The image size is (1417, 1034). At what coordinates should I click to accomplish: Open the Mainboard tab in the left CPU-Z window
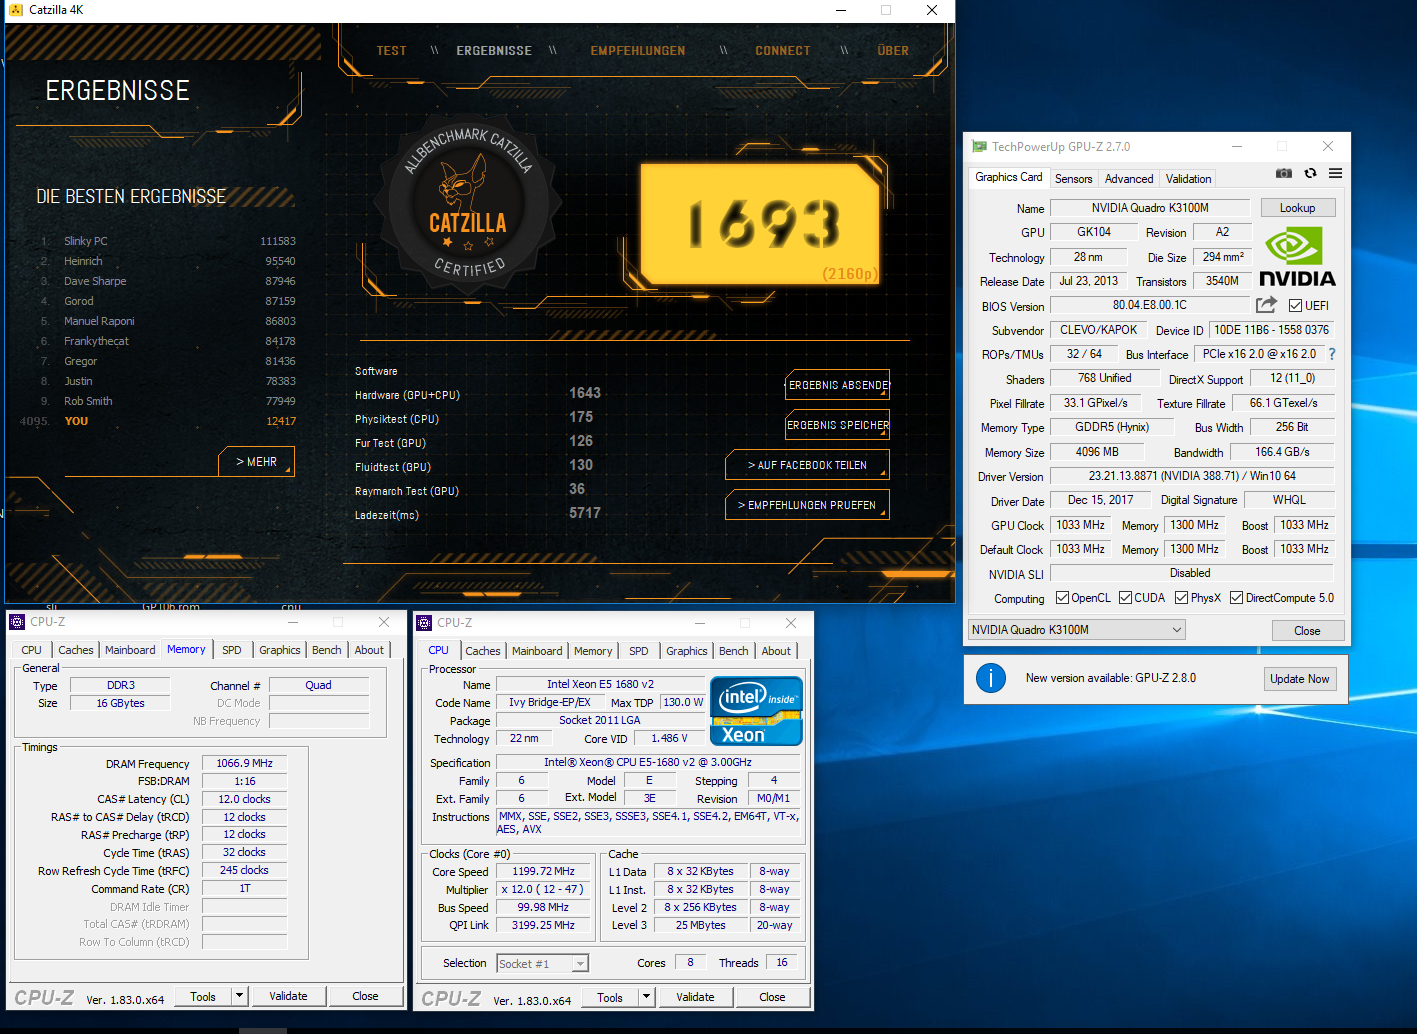click(130, 650)
